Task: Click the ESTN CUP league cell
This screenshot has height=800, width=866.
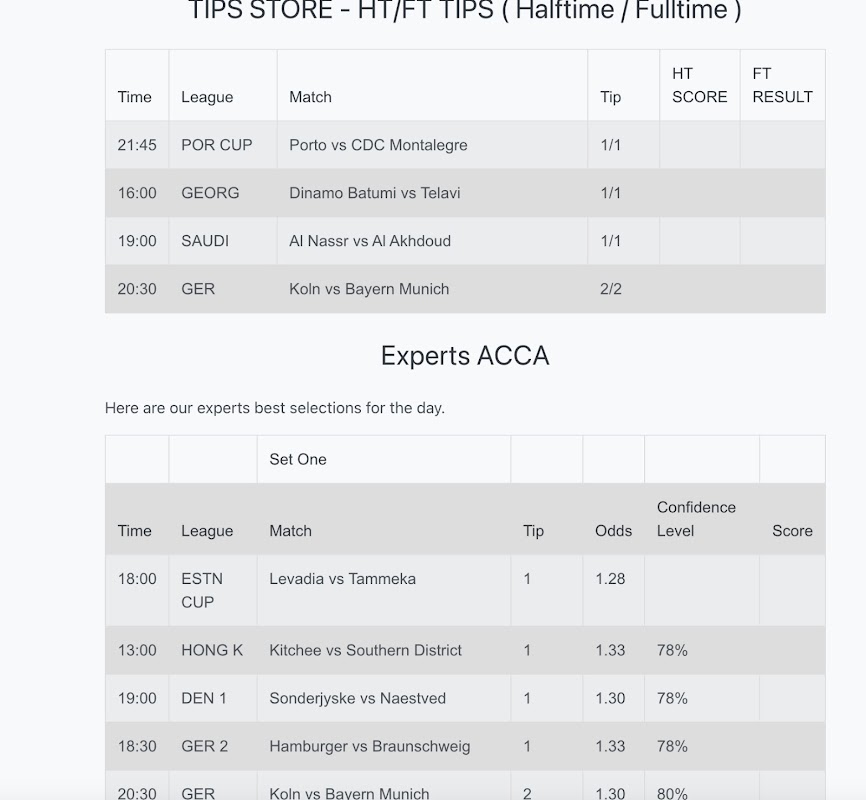Action: click(202, 590)
